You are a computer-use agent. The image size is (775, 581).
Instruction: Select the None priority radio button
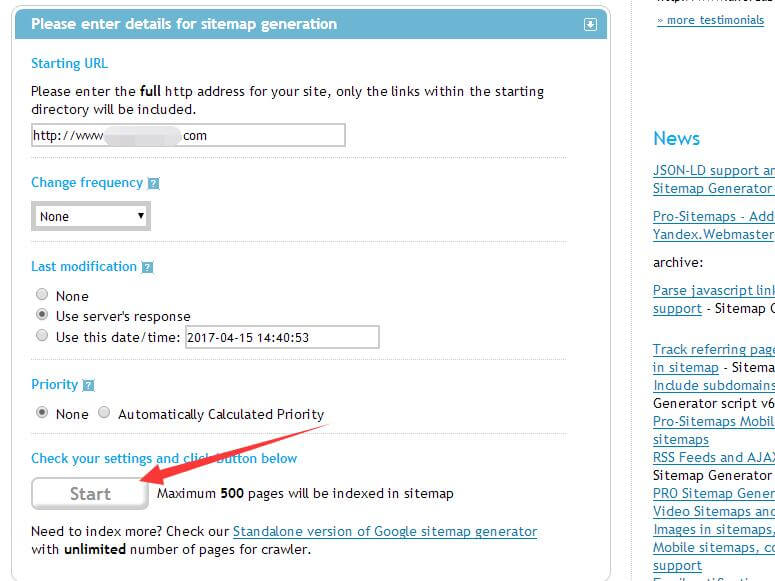coord(42,412)
